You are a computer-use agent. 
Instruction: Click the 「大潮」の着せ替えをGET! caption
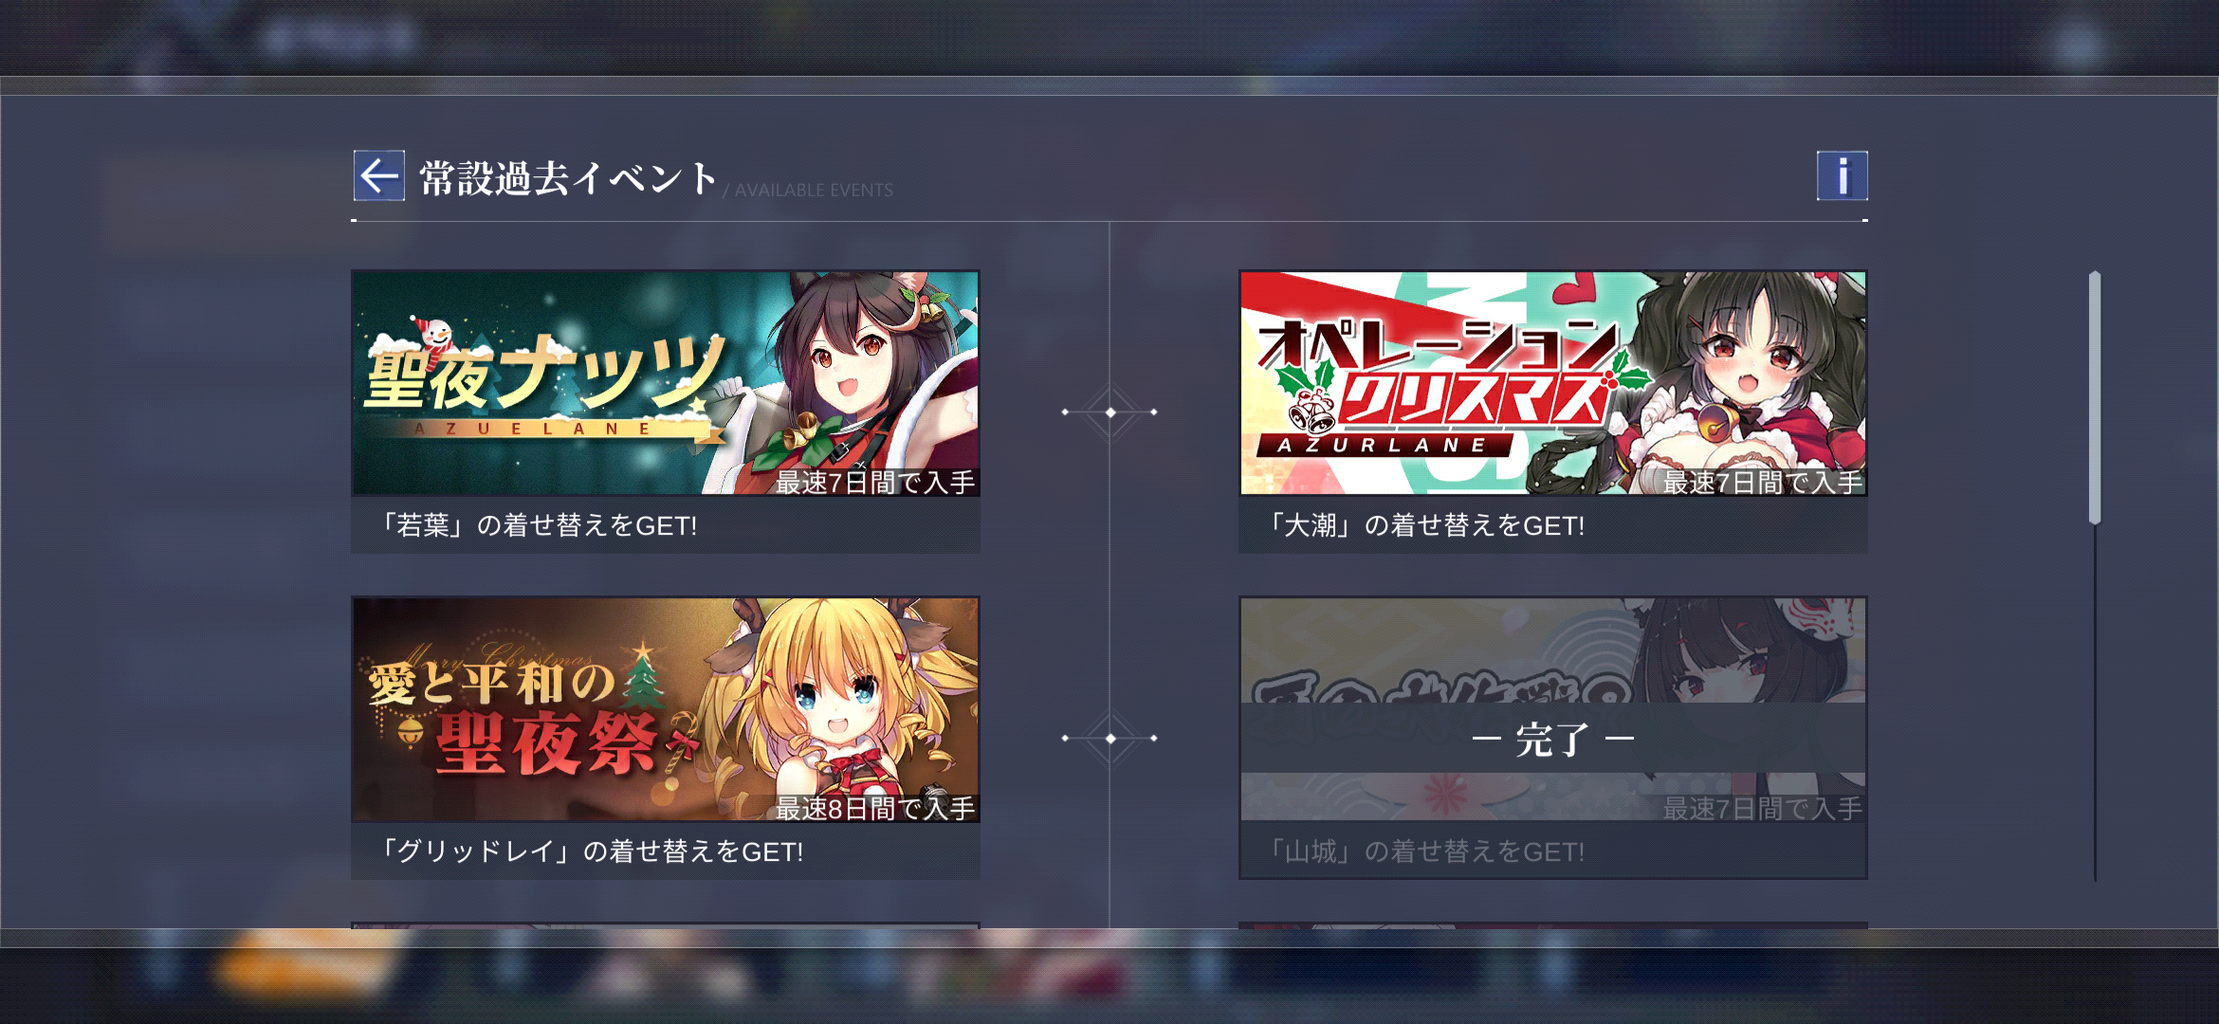coord(1424,525)
